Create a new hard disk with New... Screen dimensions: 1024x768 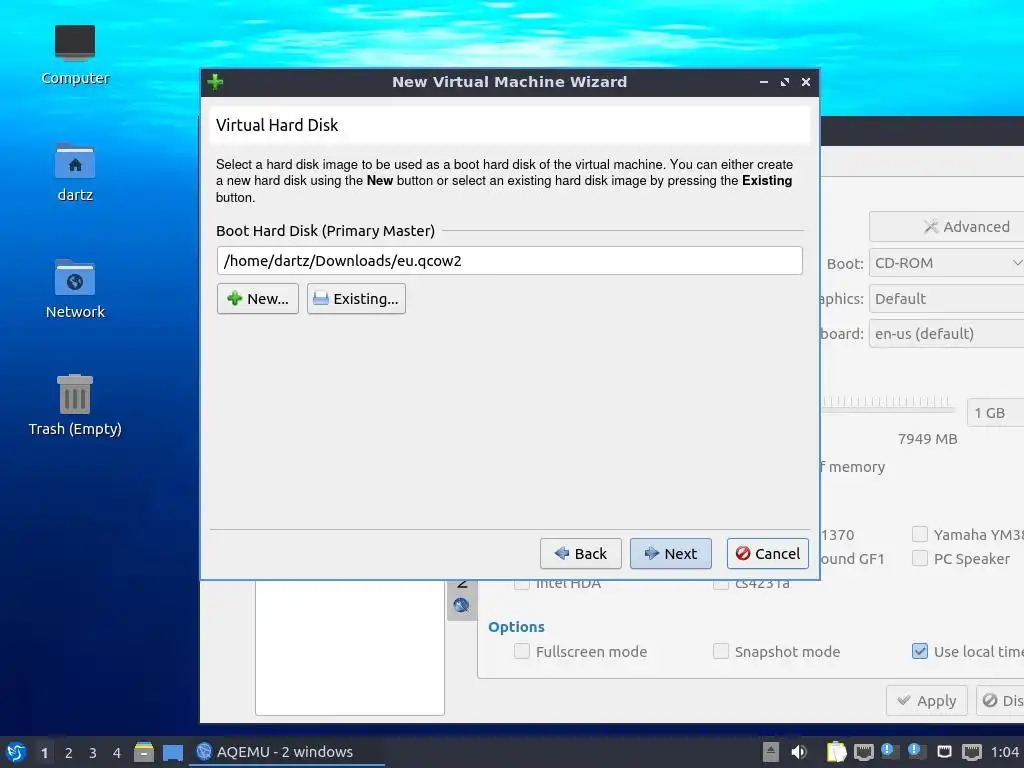pos(257,298)
